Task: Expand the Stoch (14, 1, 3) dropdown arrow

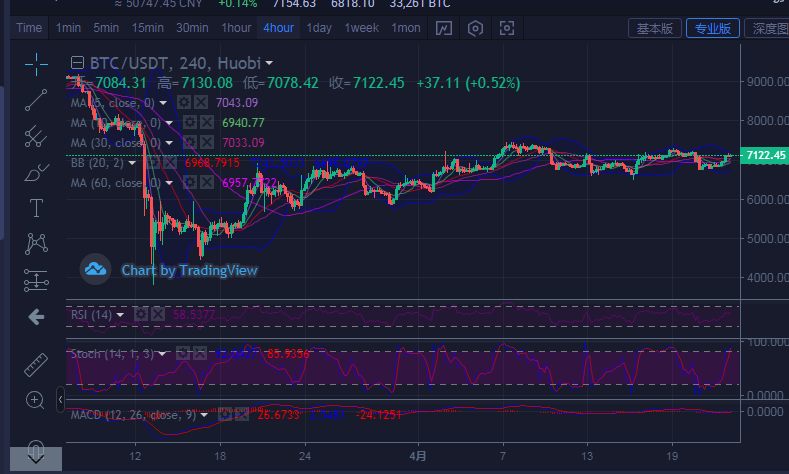Action: click(x=162, y=354)
